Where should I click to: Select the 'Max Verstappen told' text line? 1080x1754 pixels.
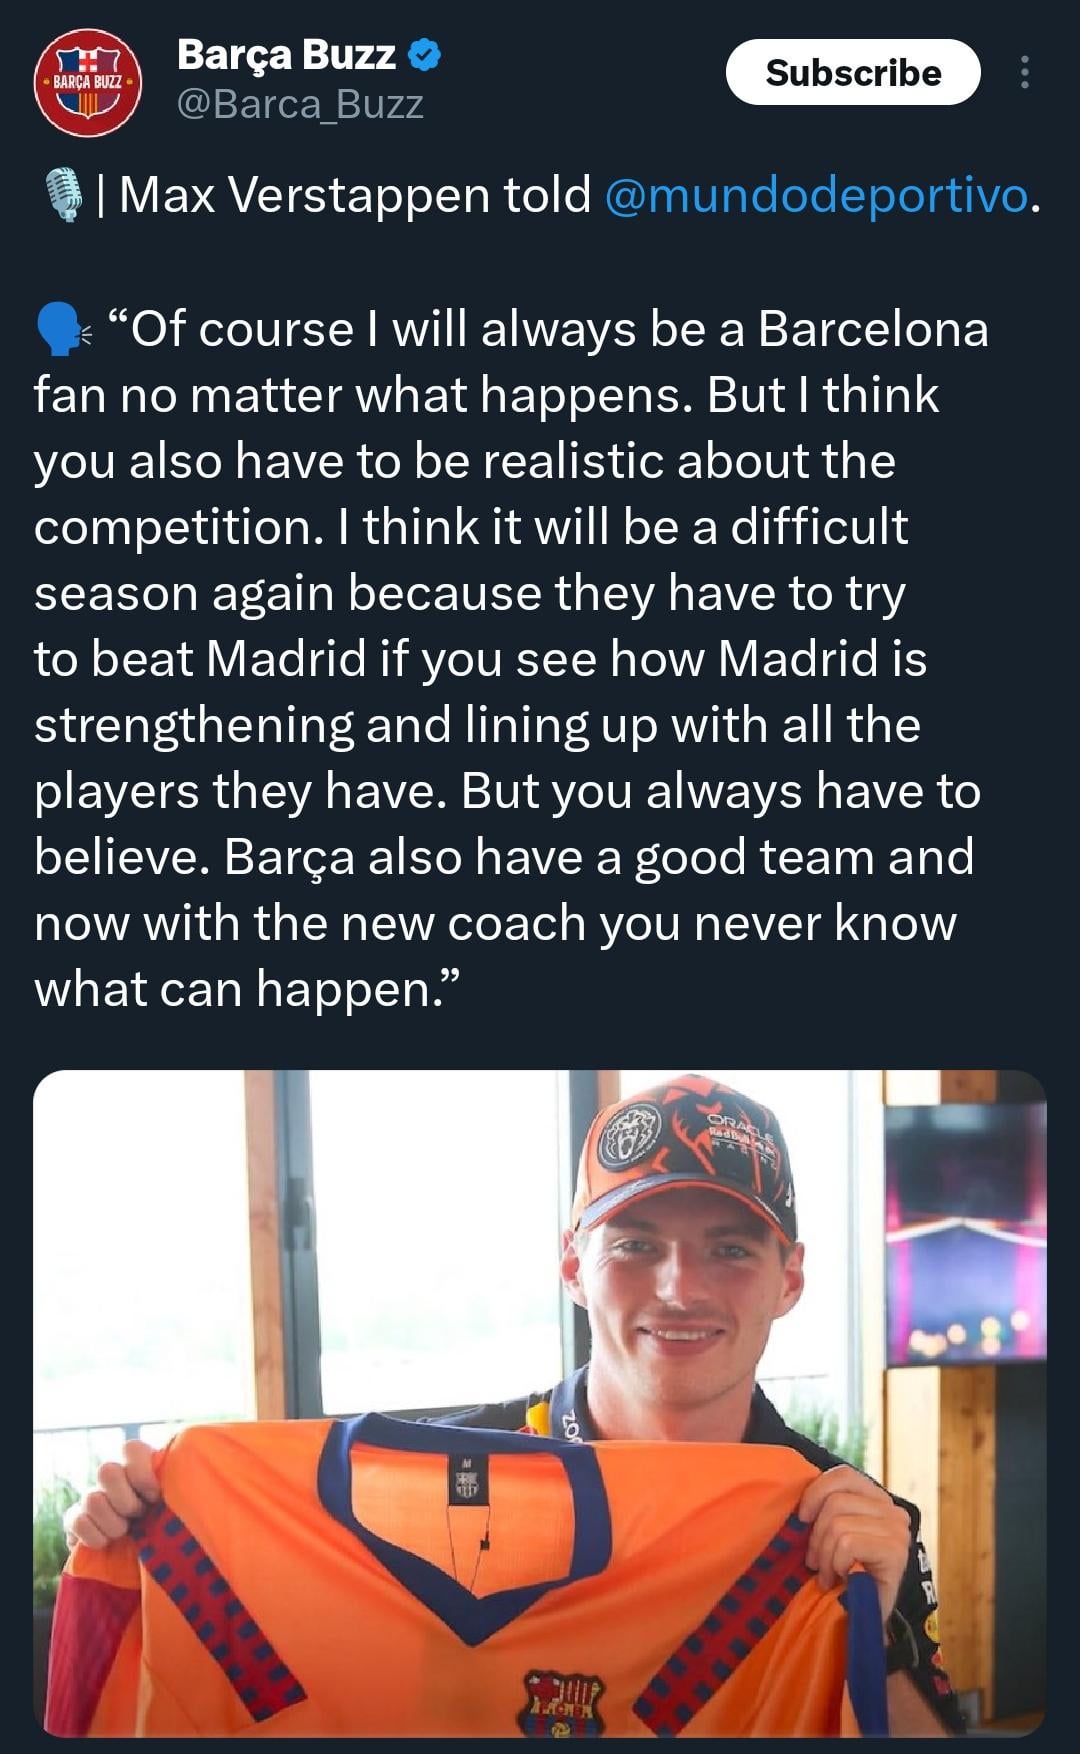(355, 194)
